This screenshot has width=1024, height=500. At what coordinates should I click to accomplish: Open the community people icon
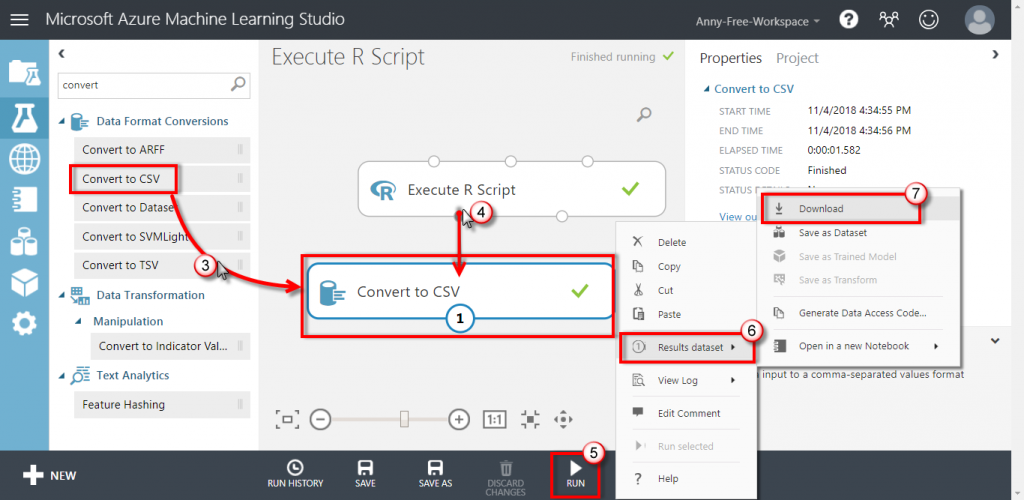889,20
